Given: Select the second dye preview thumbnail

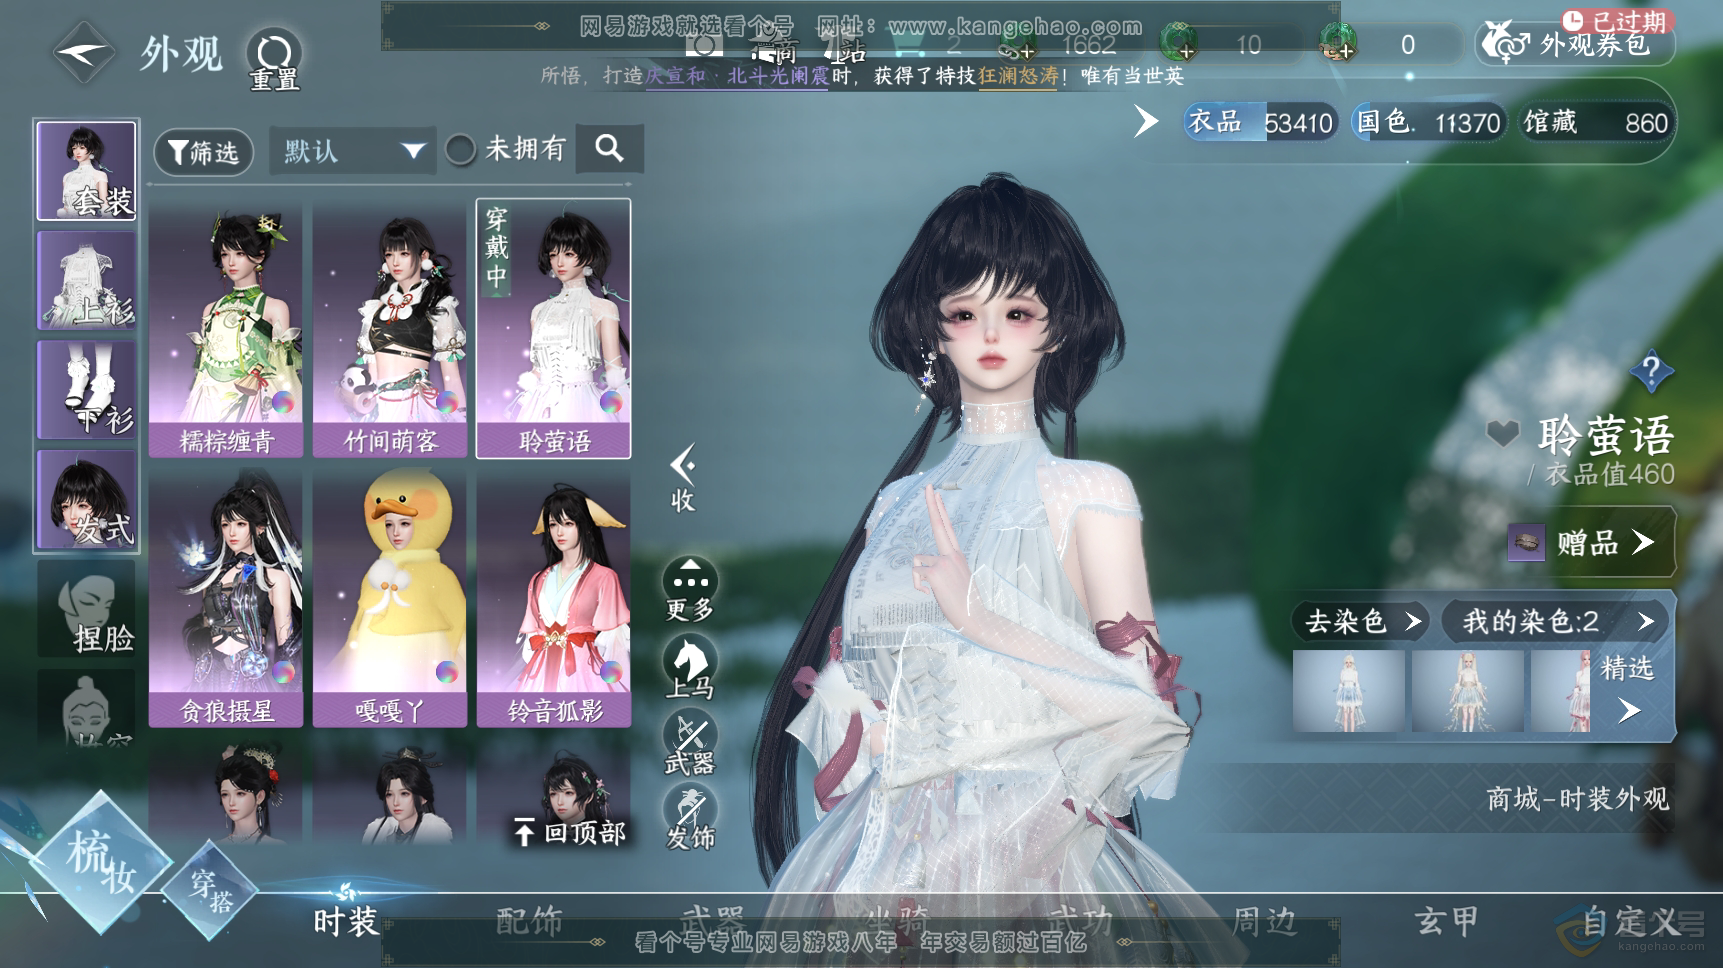Looking at the screenshot, I should tap(1468, 691).
